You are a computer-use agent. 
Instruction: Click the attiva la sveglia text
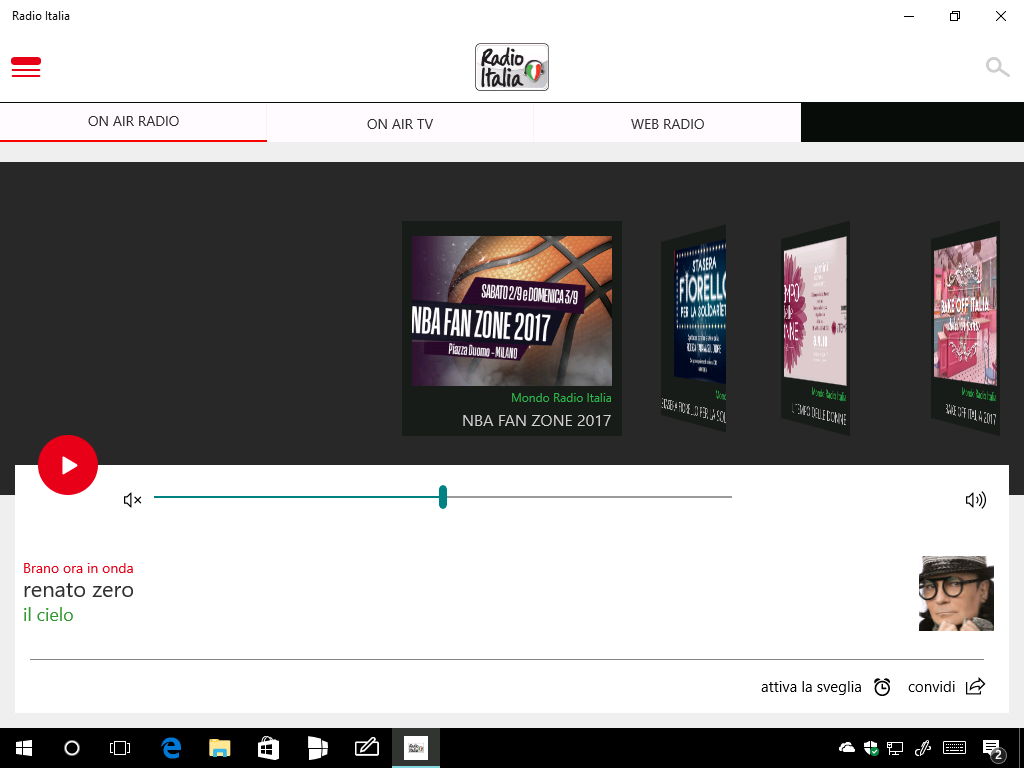(811, 687)
